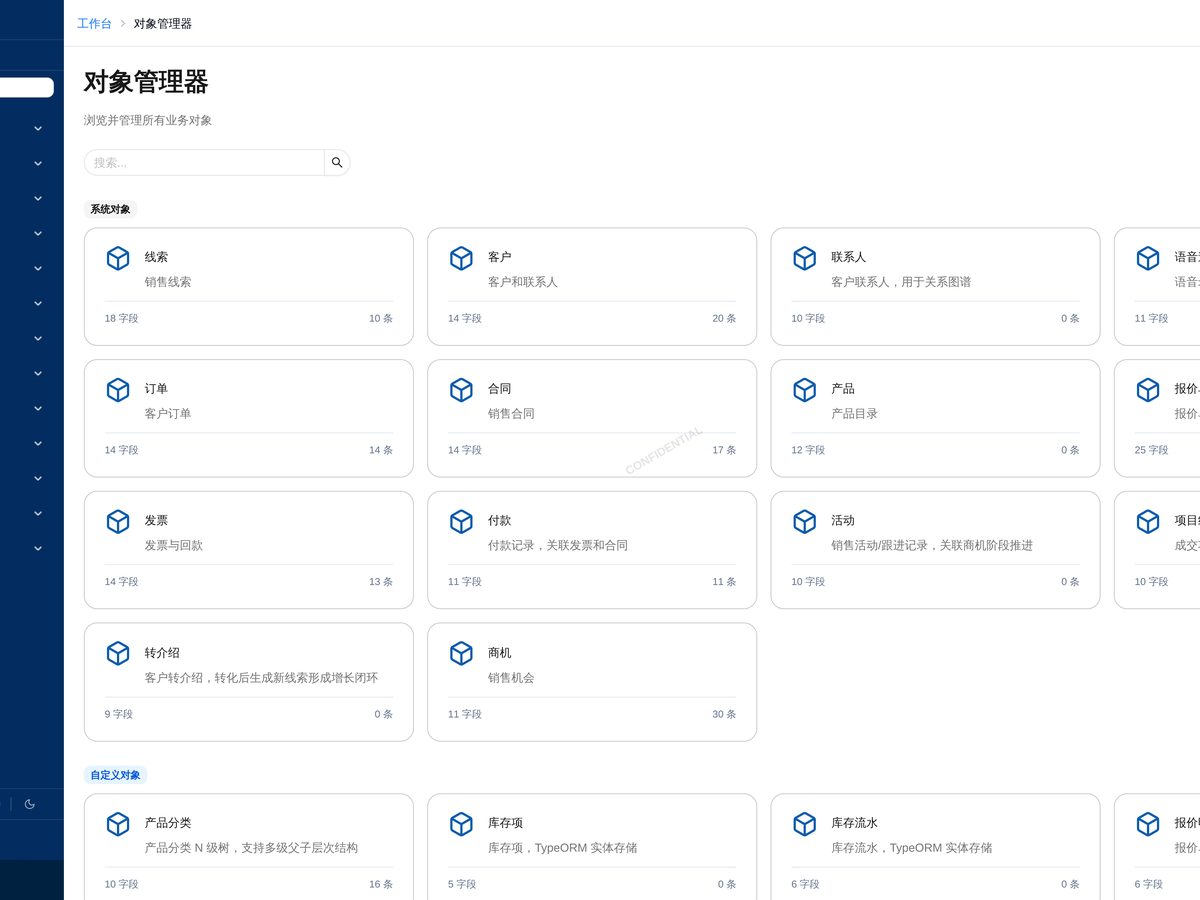Click the 自定义对象 section tag
Screen dimensions: 1200x900
116,775
